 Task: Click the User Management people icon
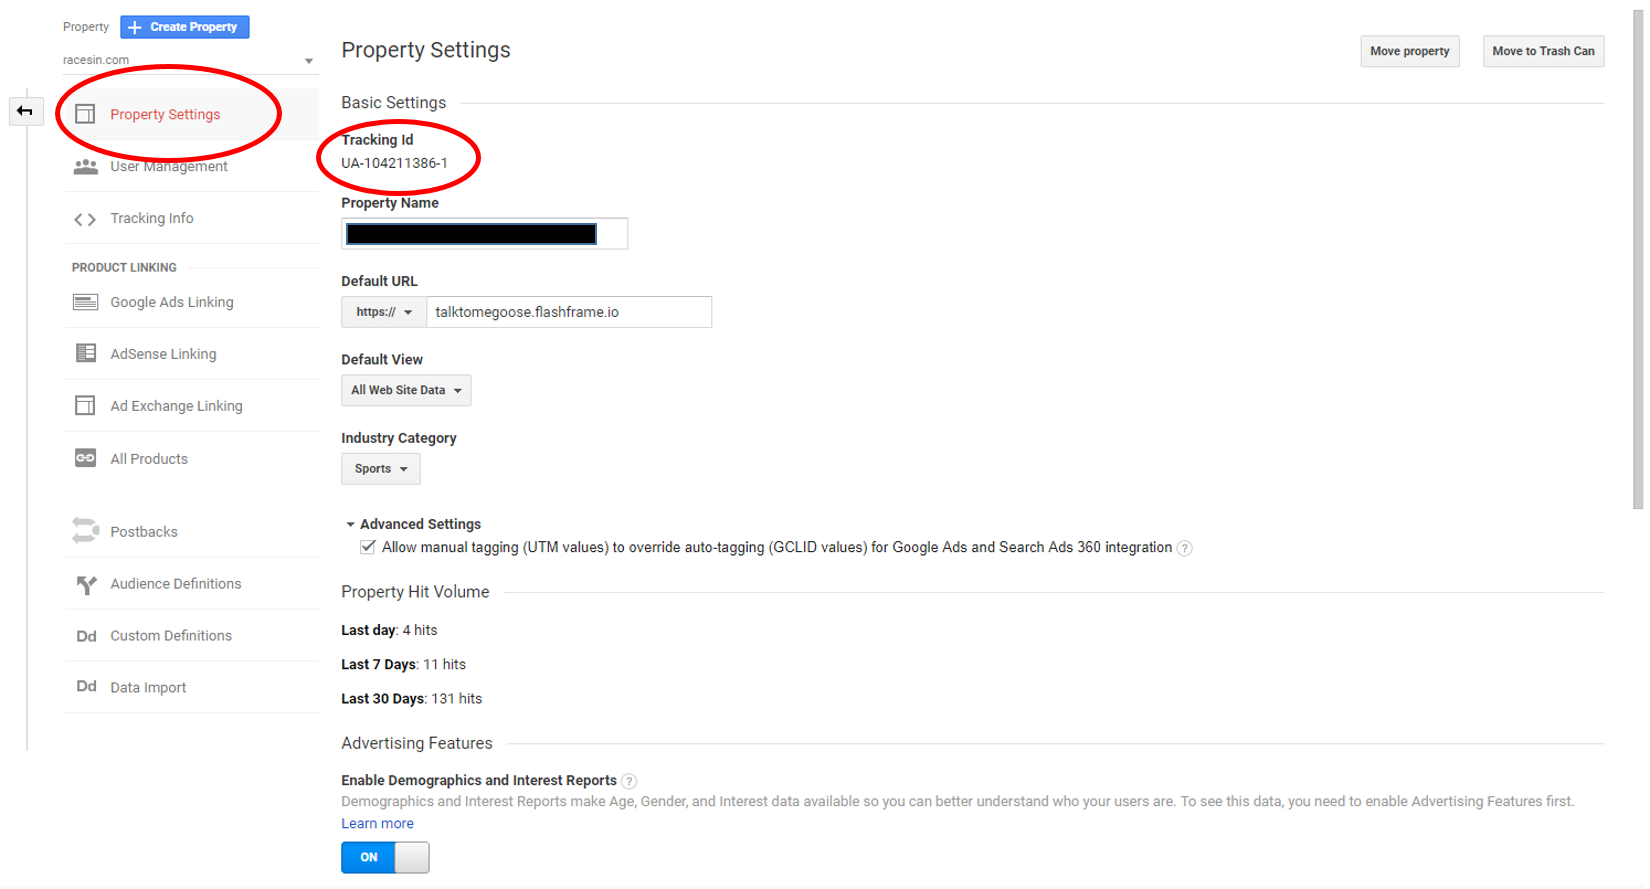86,167
